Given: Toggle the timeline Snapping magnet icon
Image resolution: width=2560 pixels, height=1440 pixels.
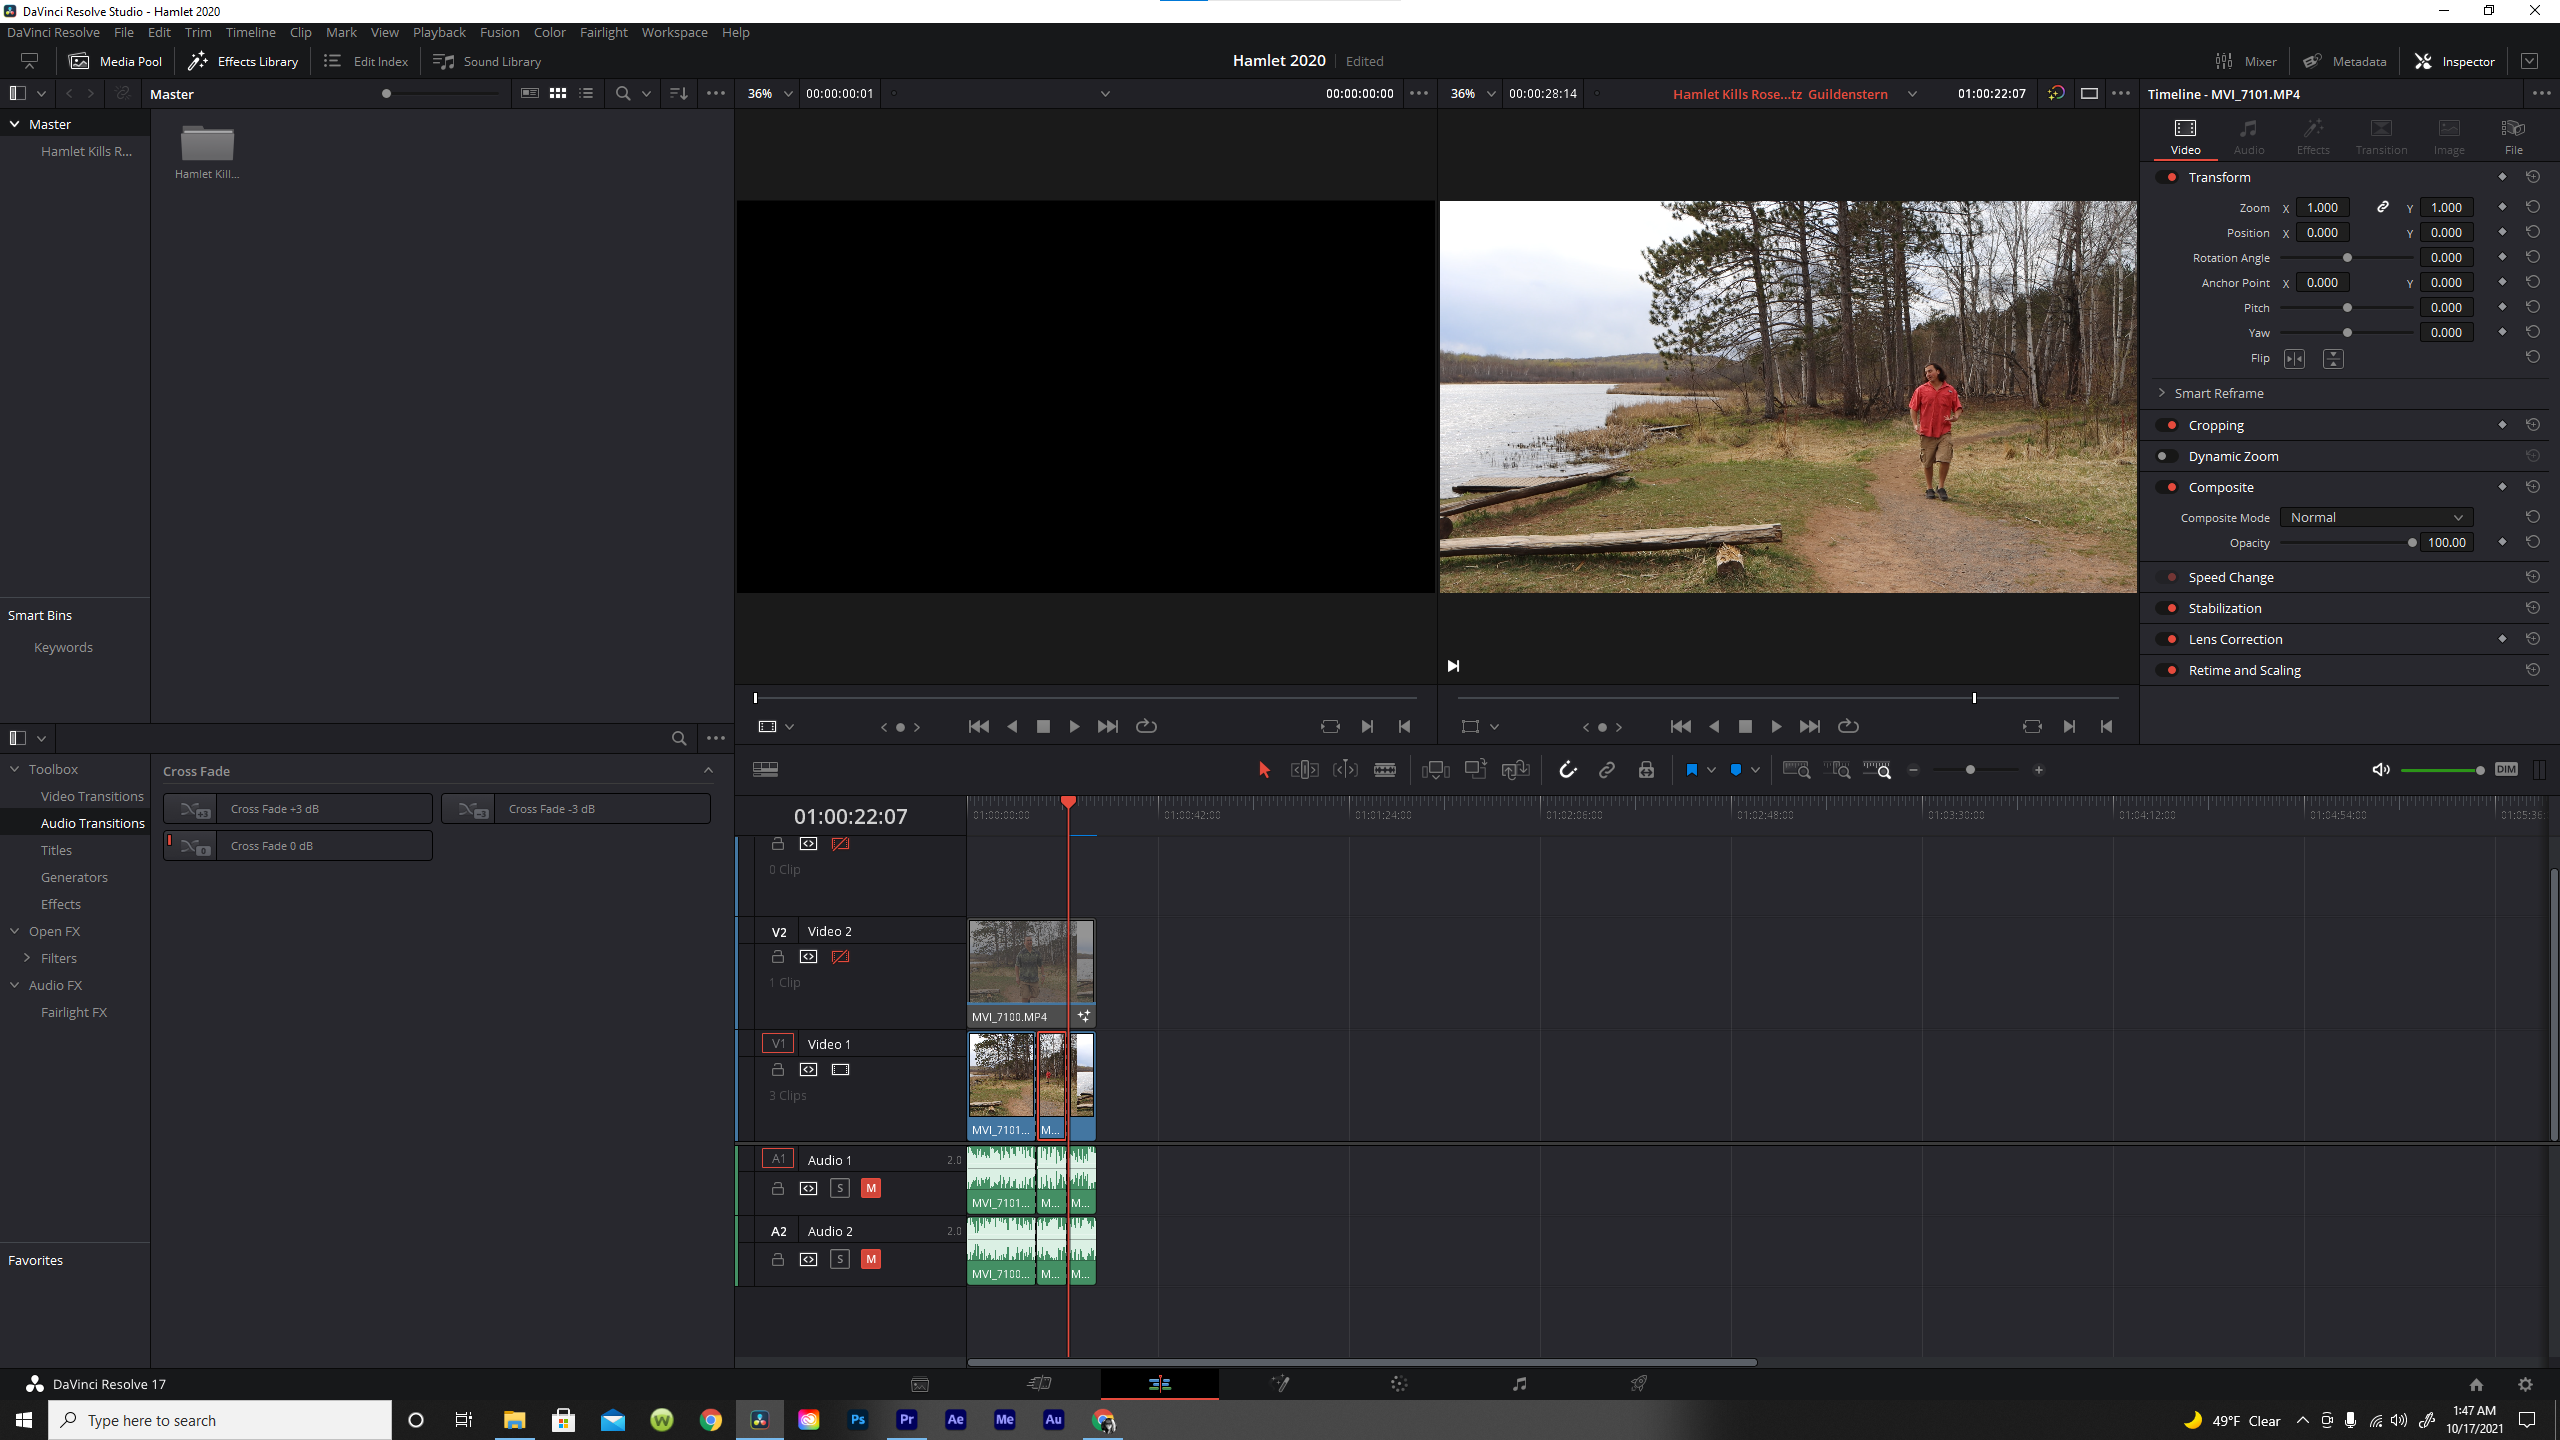Looking at the screenshot, I should coord(1567,769).
